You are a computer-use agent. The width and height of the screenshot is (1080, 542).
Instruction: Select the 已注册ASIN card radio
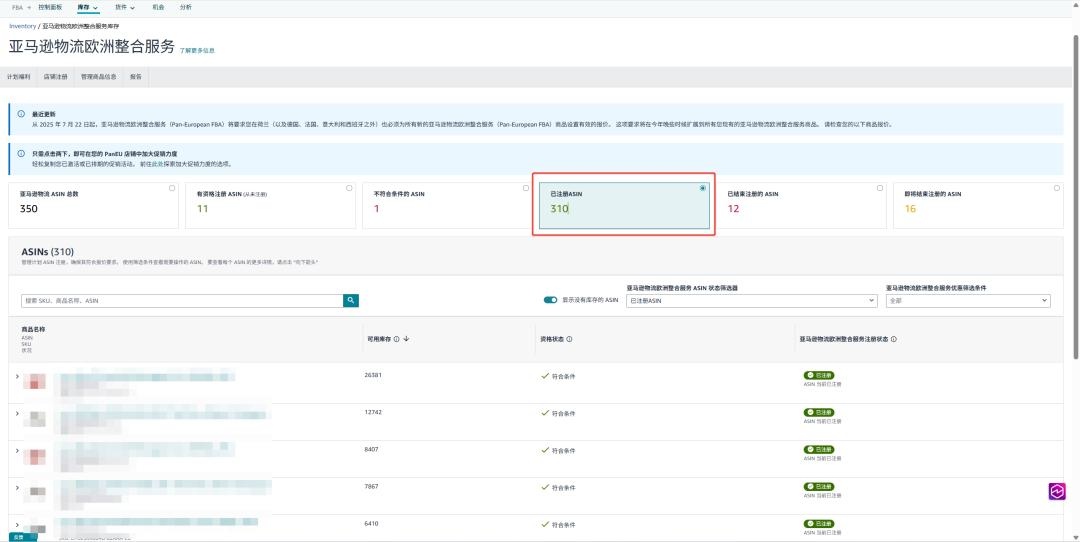(703, 188)
